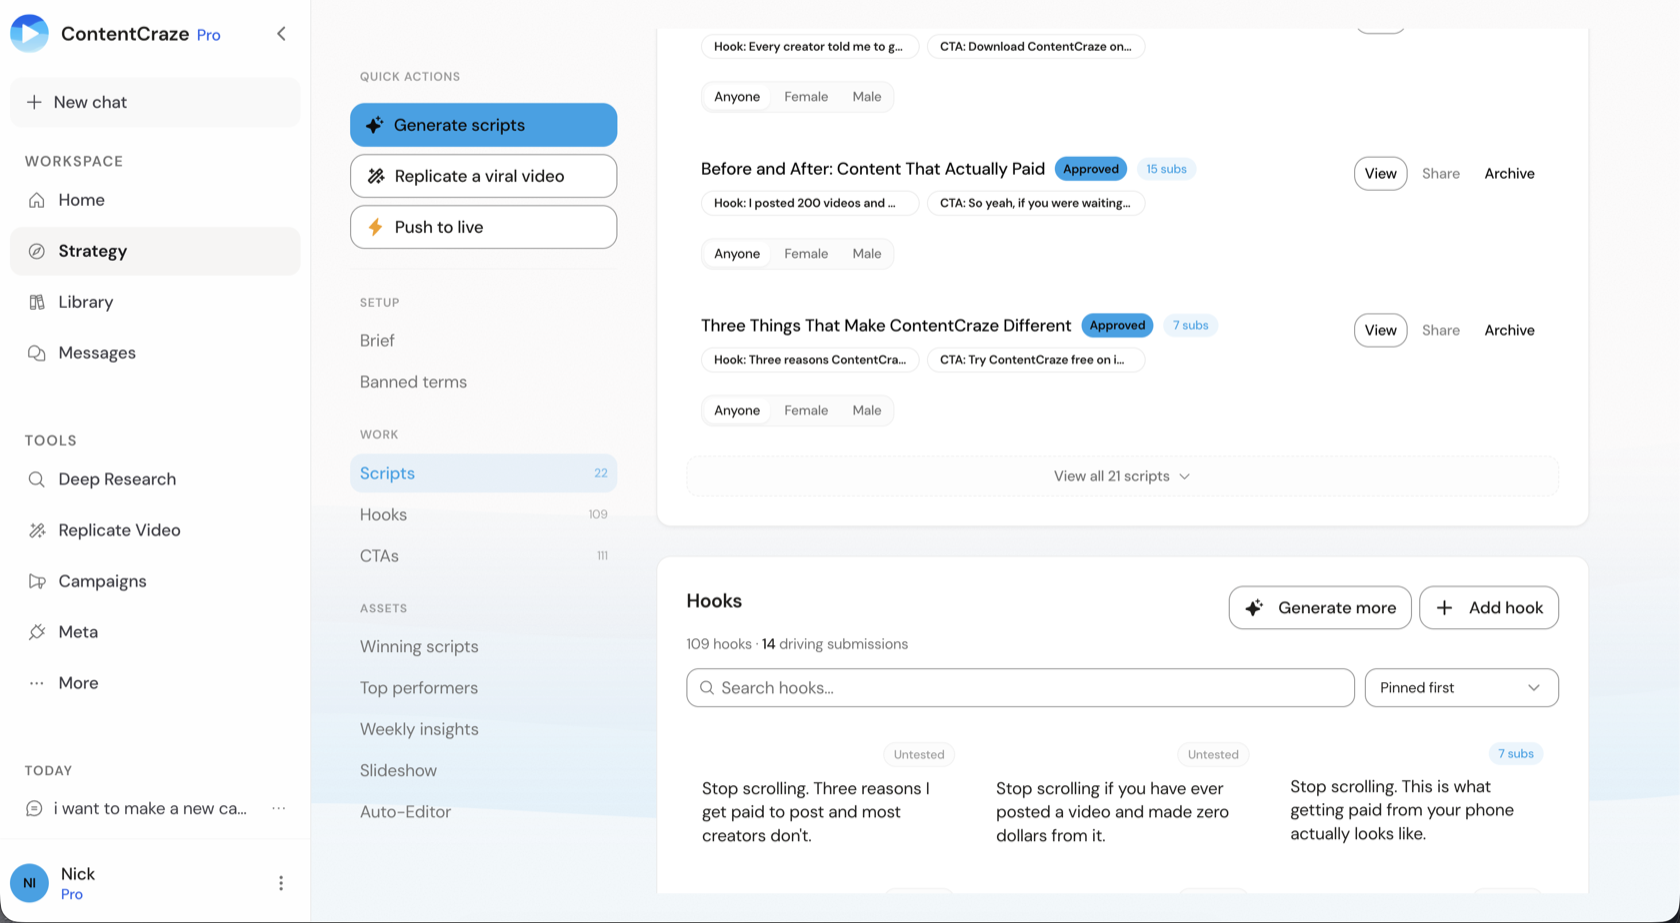Screen dimensions: 1680x923
Task: Share the Before and After script
Action: tap(1441, 174)
